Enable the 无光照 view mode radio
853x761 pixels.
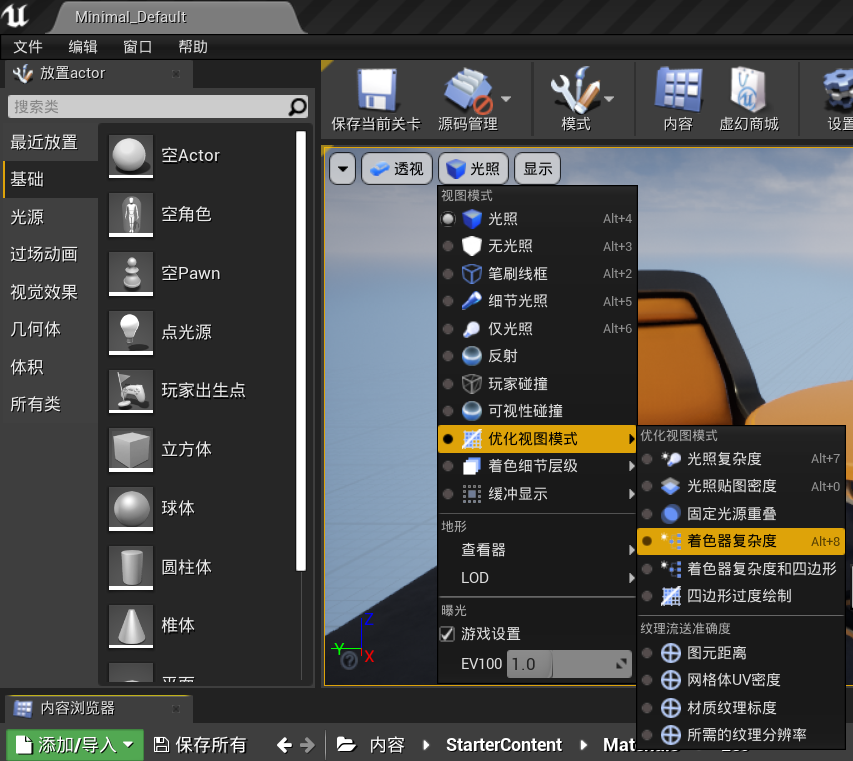[517, 245]
